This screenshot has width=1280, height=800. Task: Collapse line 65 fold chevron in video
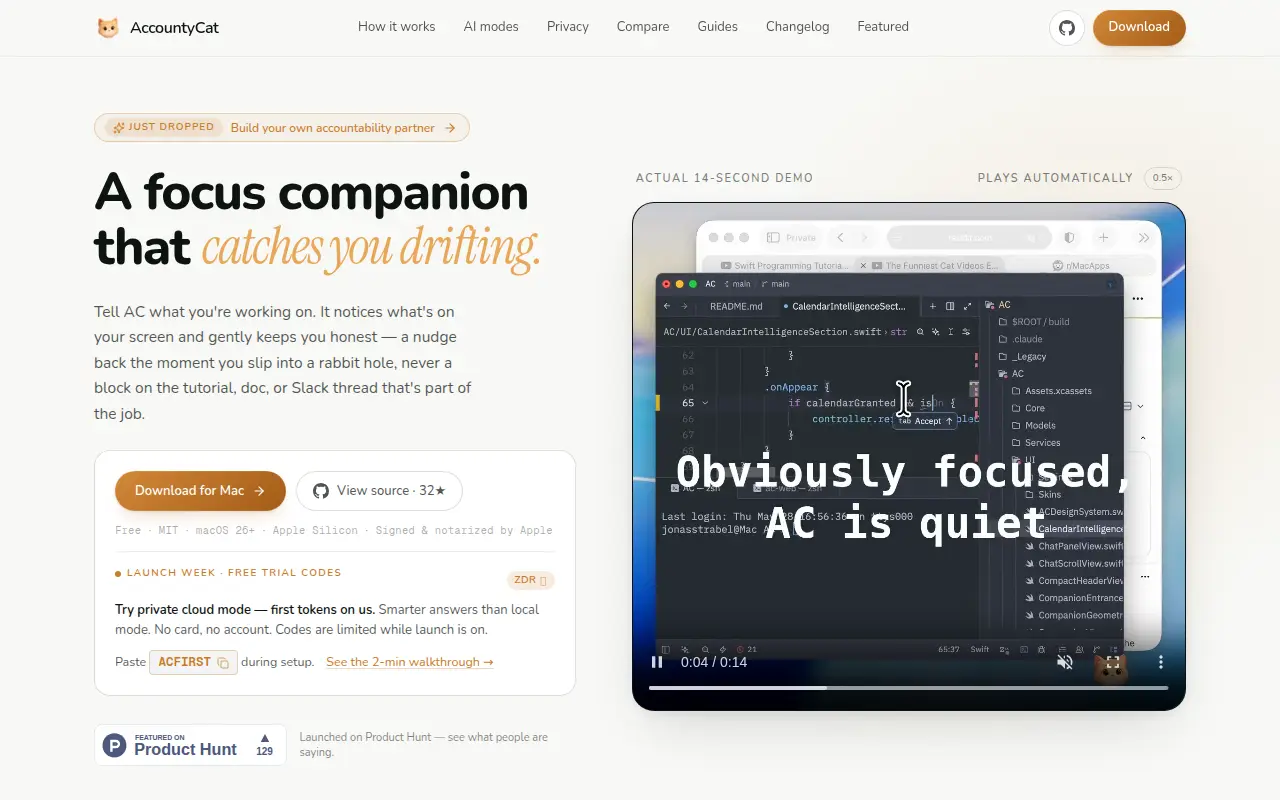click(x=705, y=403)
